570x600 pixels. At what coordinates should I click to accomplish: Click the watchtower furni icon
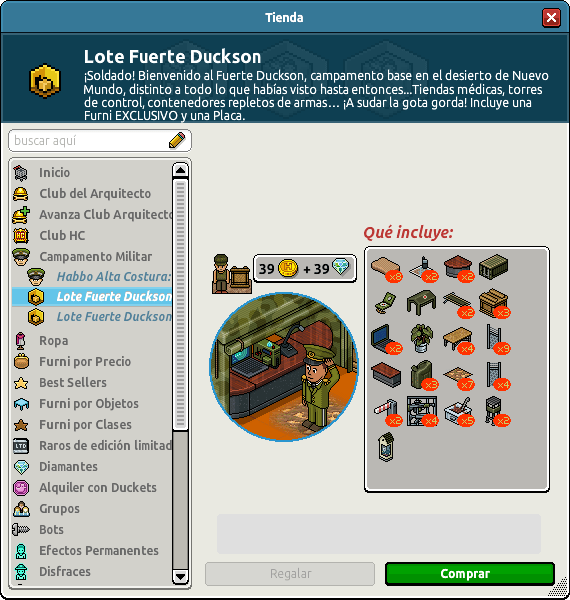(x=493, y=410)
